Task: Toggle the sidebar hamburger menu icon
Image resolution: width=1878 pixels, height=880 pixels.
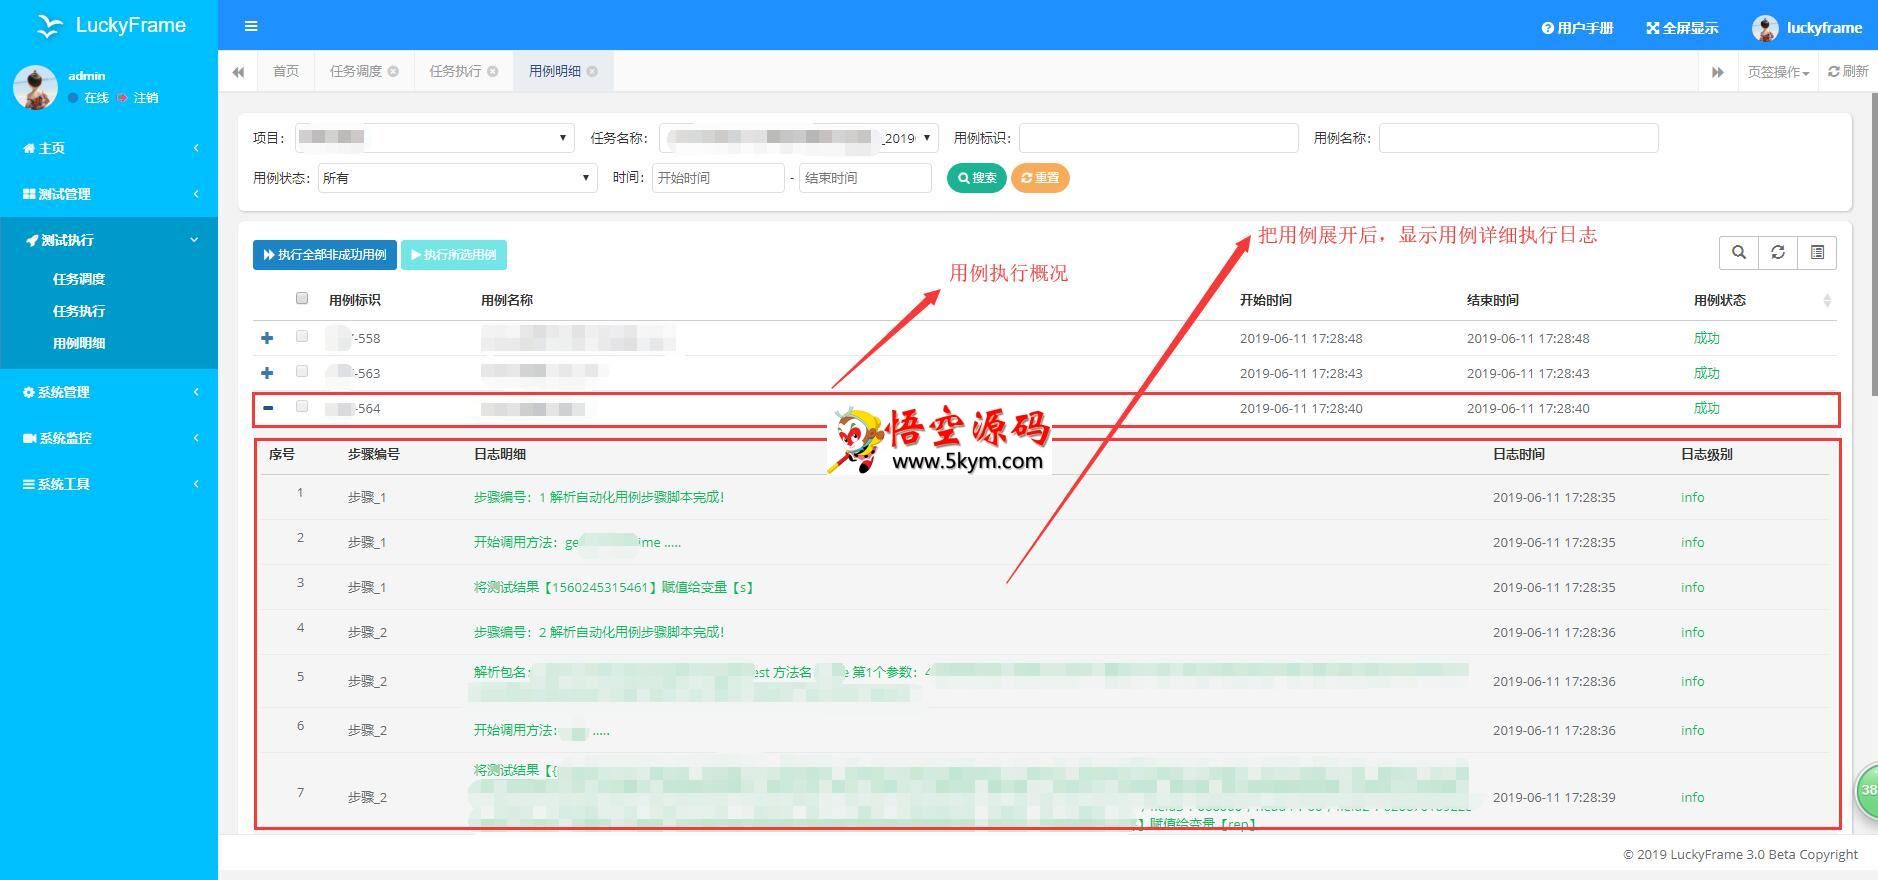Action: [x=251, y=26]
